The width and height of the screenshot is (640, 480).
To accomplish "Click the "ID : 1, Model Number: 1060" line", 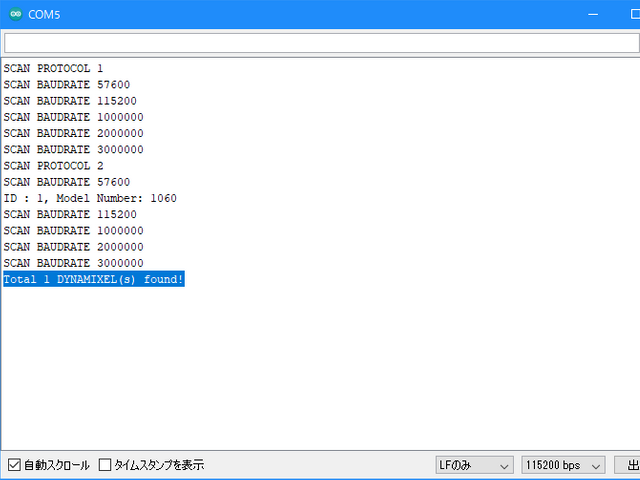I will 90,198.
